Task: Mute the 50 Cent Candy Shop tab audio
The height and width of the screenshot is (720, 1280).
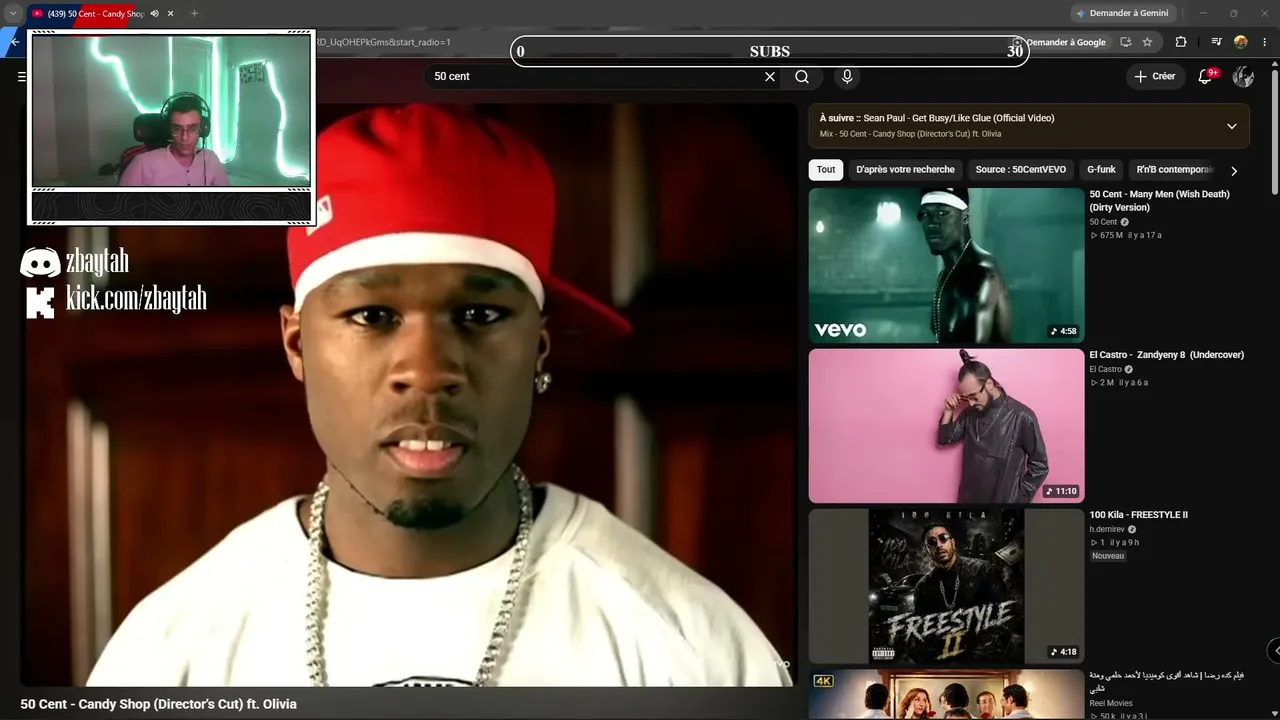Action: (155, 14)
